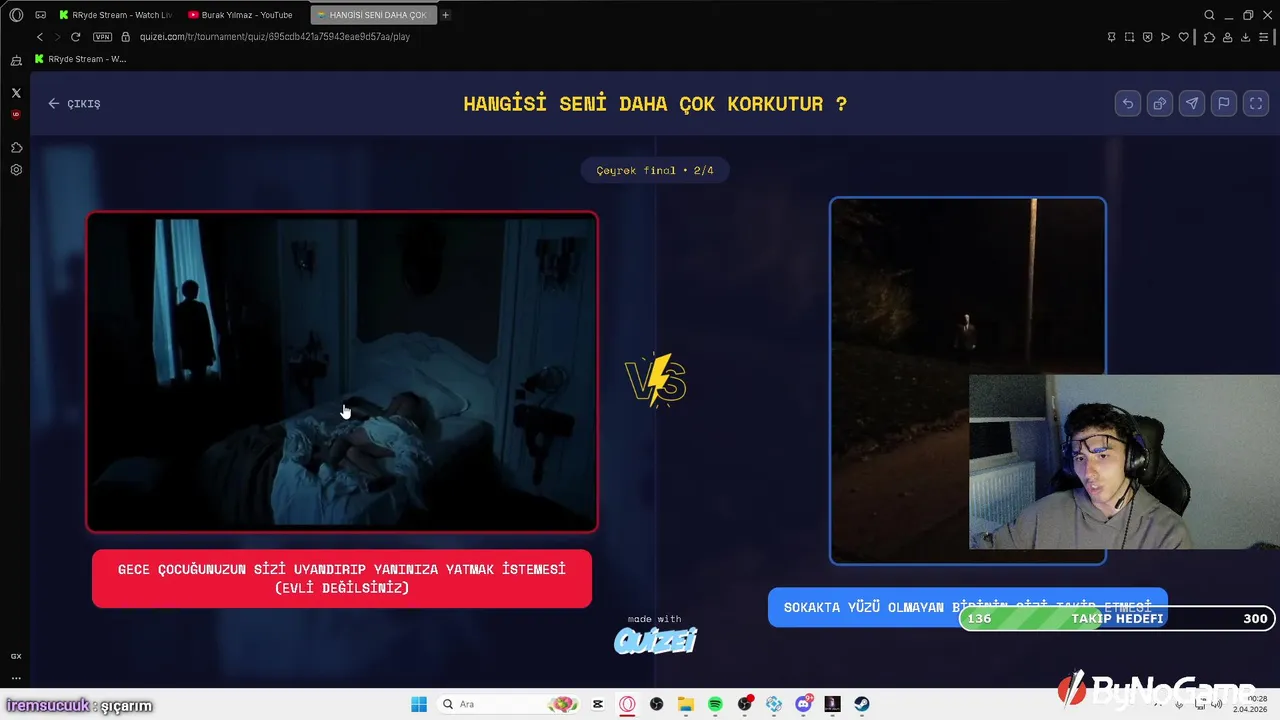
Task: Open the Opera main menu icon
Action: (x=16, y=15)
